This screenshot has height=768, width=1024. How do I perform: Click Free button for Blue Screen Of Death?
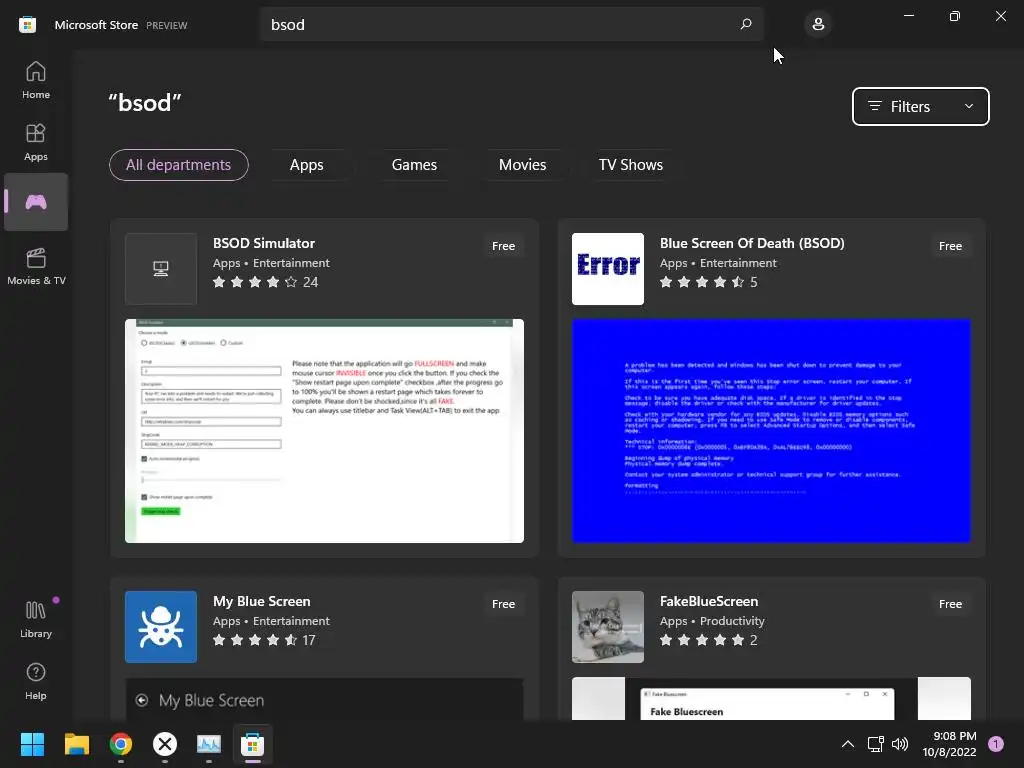(x=950, y=246)
